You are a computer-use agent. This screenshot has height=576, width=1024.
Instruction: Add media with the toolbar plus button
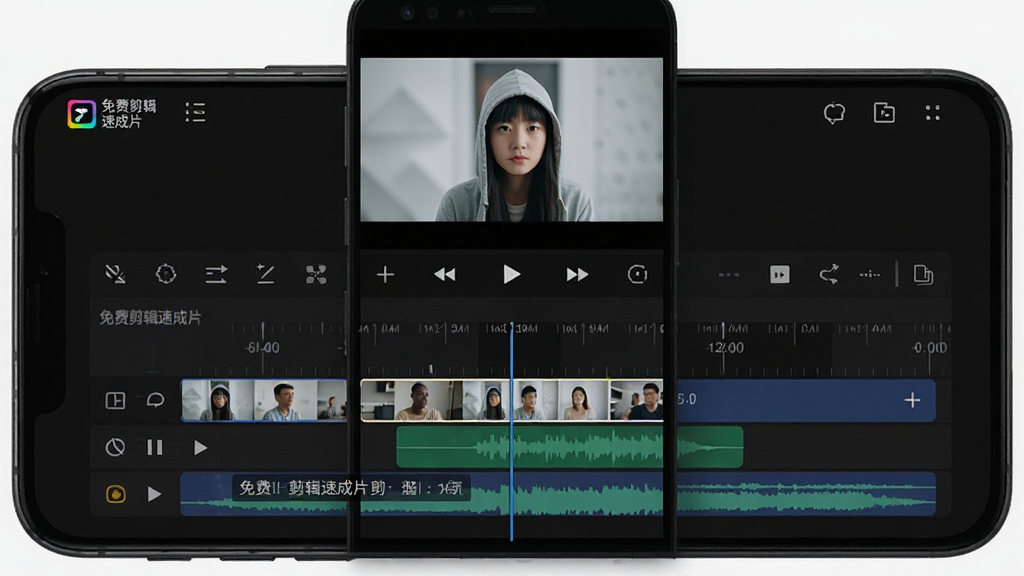coord(385,274)
